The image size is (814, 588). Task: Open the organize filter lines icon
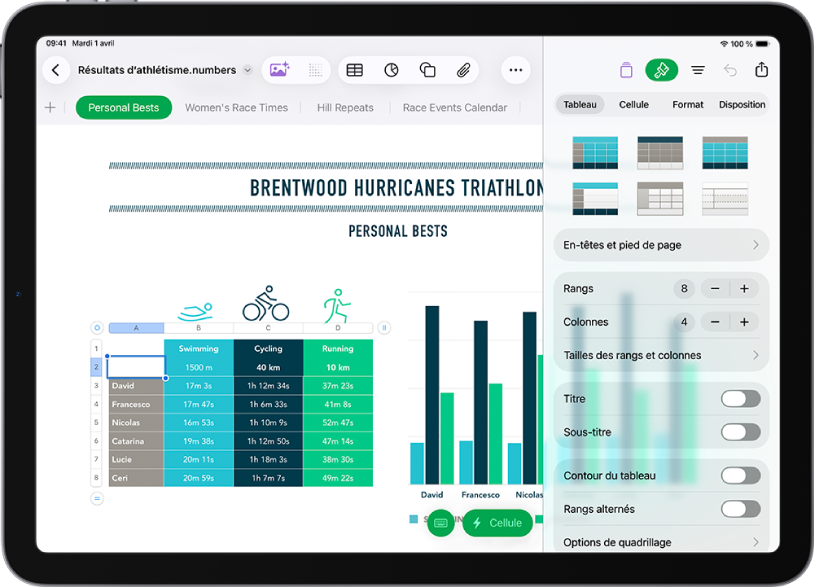698,70
